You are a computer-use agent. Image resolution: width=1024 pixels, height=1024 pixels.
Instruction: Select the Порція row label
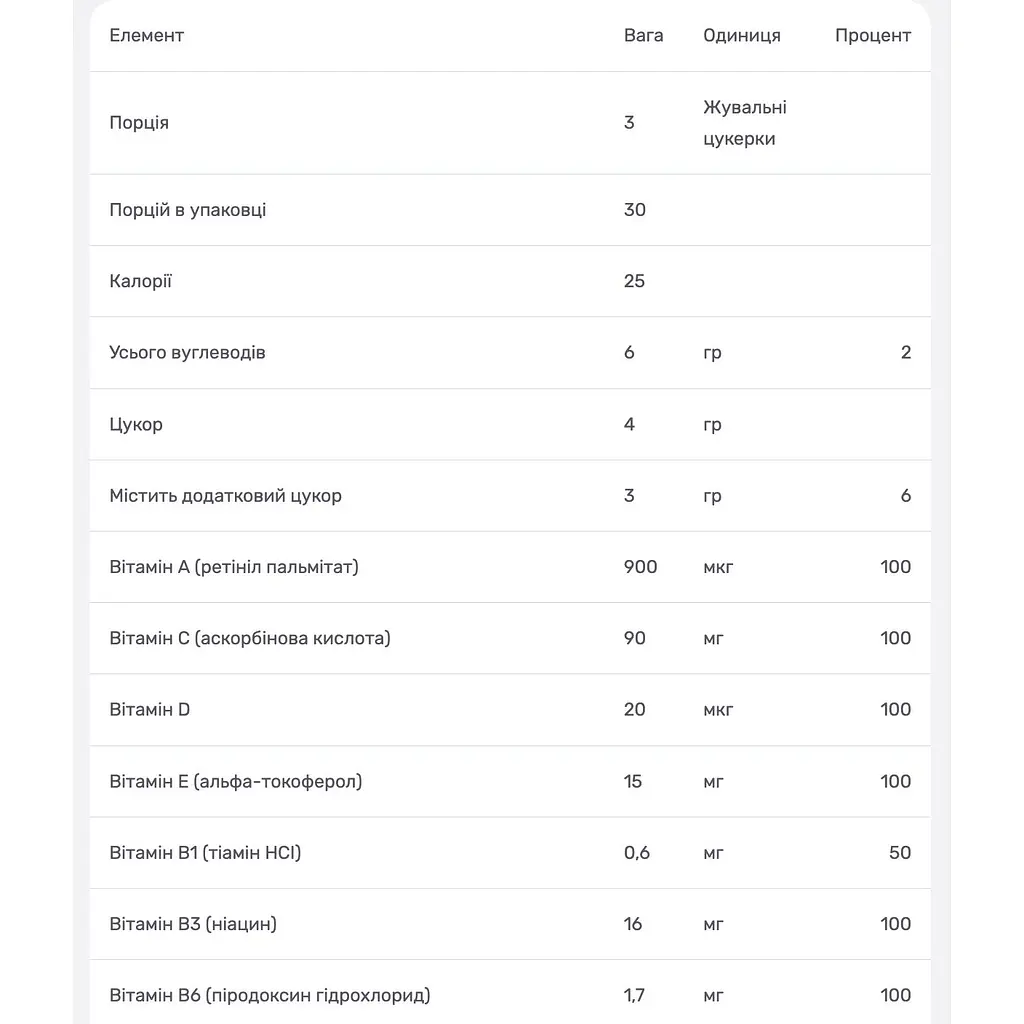(x=139, y=123)
